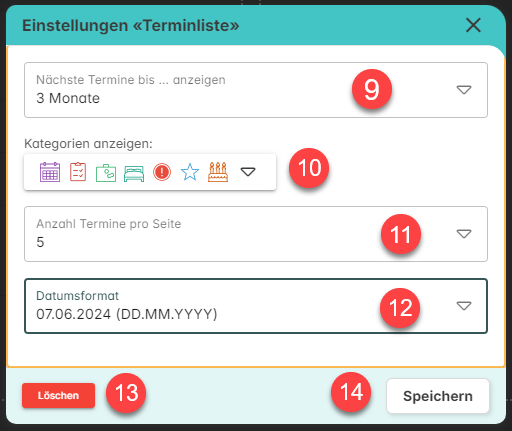512x431 pixels.
Task: Toggle the green suitcase vacation category icon
Action: click(106, 173)
